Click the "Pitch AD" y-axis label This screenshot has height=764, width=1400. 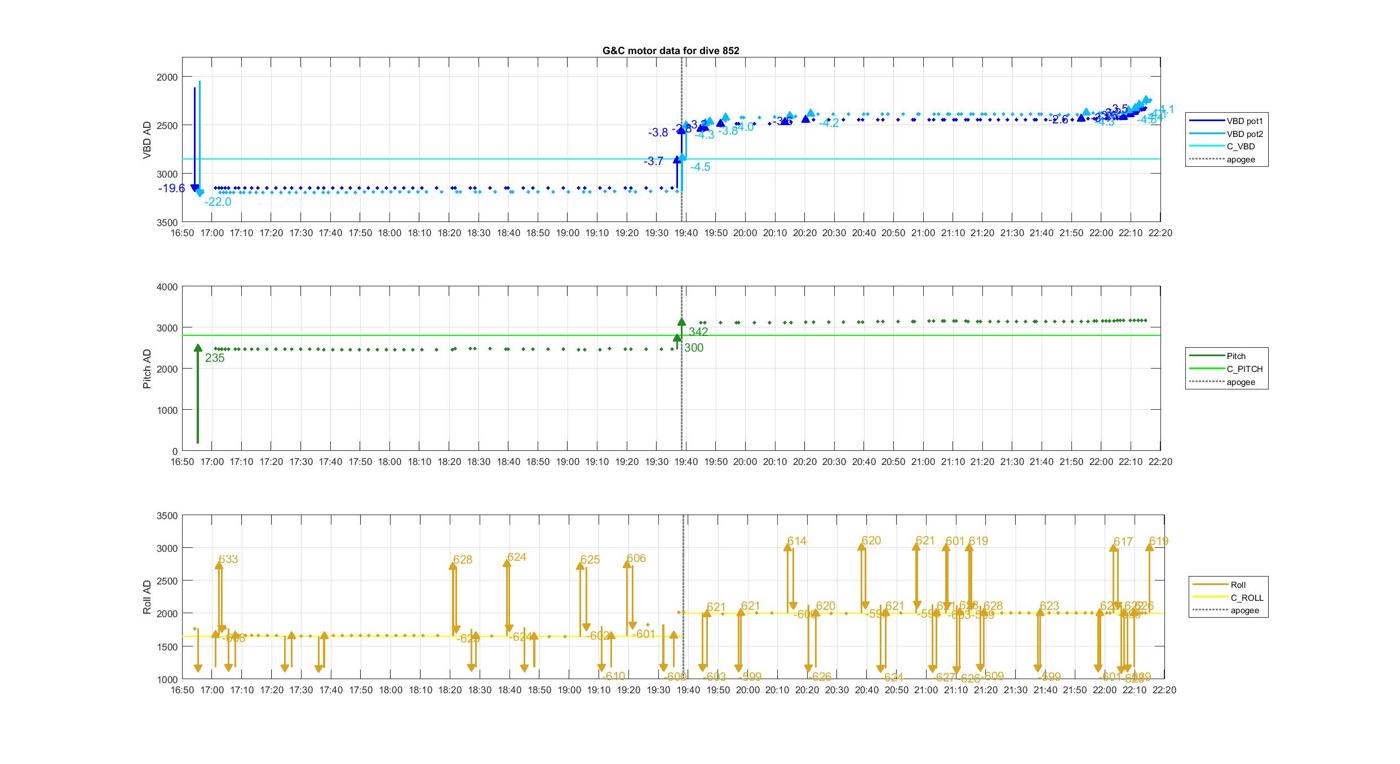(147, 369)
